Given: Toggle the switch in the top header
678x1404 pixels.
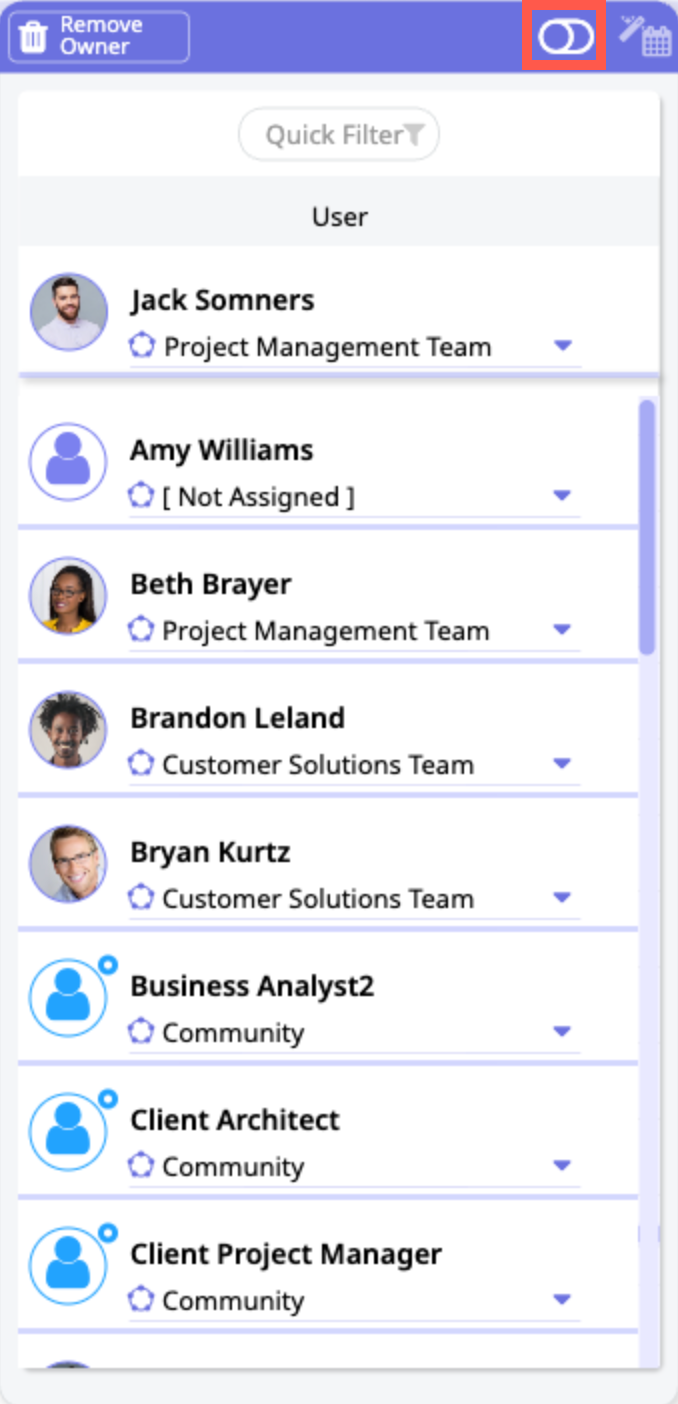Looking at the screenshot, I should 565,37.
